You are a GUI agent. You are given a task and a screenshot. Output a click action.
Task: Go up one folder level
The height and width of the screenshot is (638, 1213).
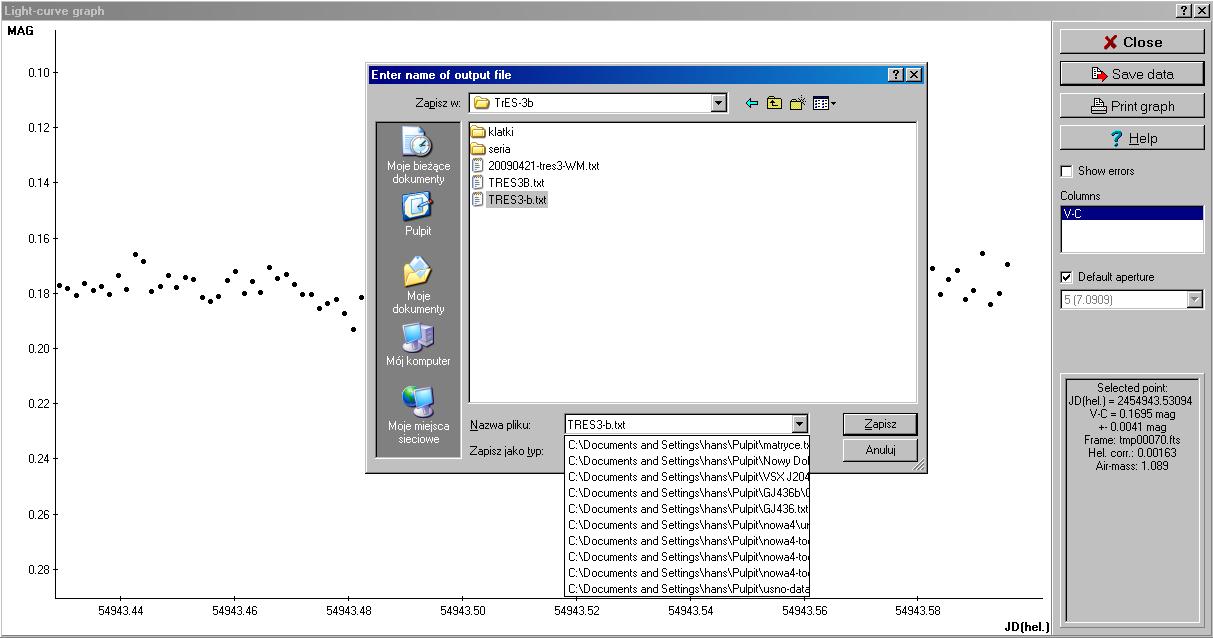[x=774, y=103]
